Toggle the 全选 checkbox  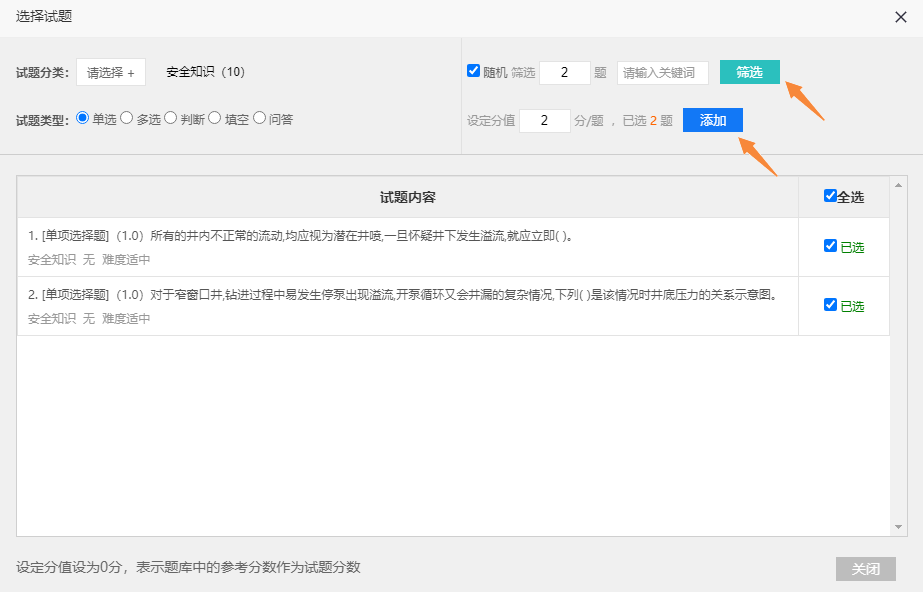coord(830,196)
